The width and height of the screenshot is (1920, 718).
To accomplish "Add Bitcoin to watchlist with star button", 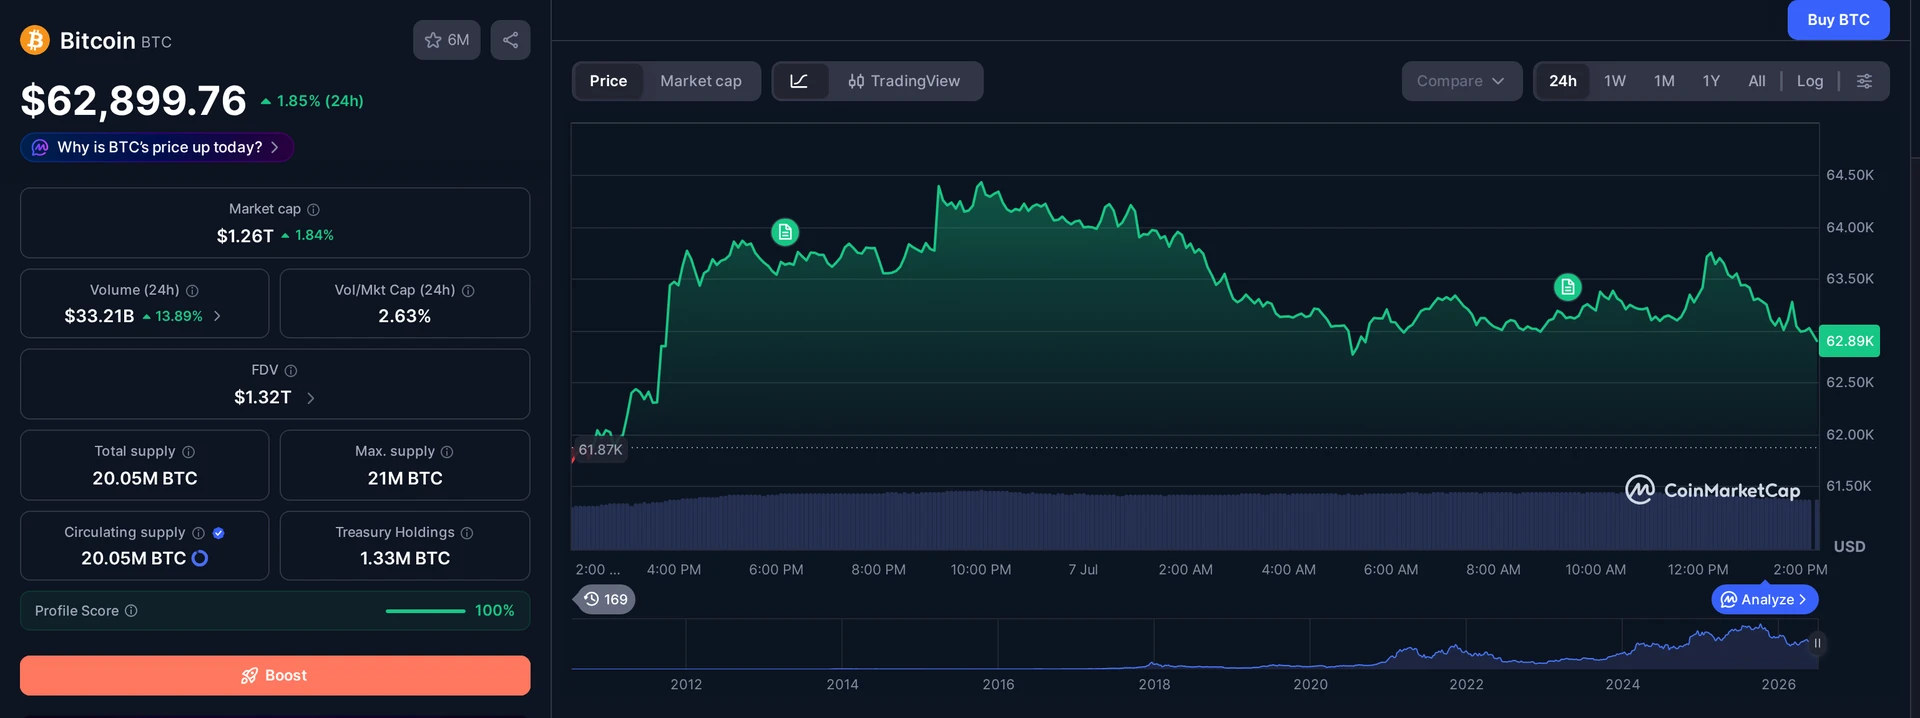I will 447,40.
